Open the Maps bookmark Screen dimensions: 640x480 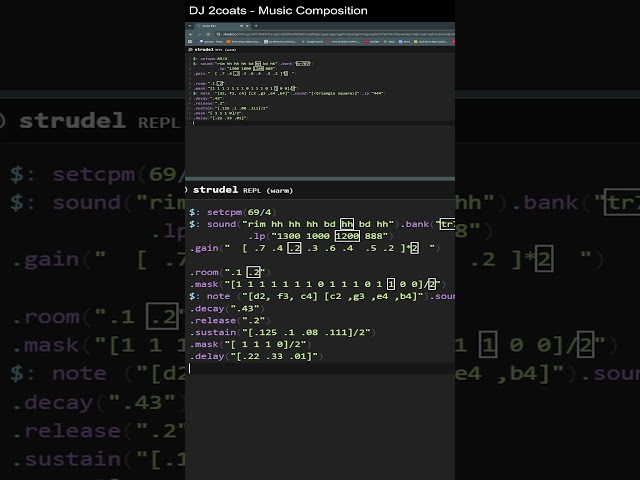389,42
